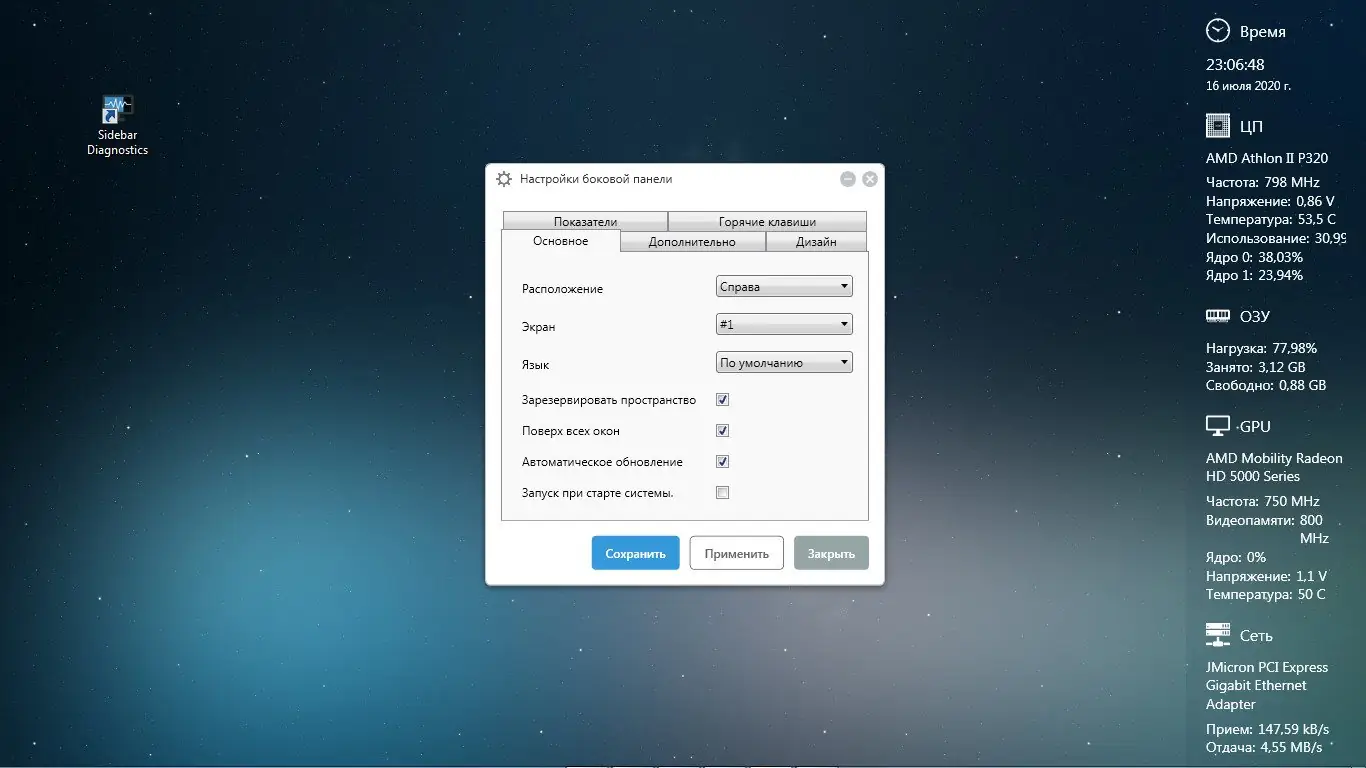1366x768 pixels.
Task: Expand the Экран selector showing #1
Action: (x=783, y=324)
